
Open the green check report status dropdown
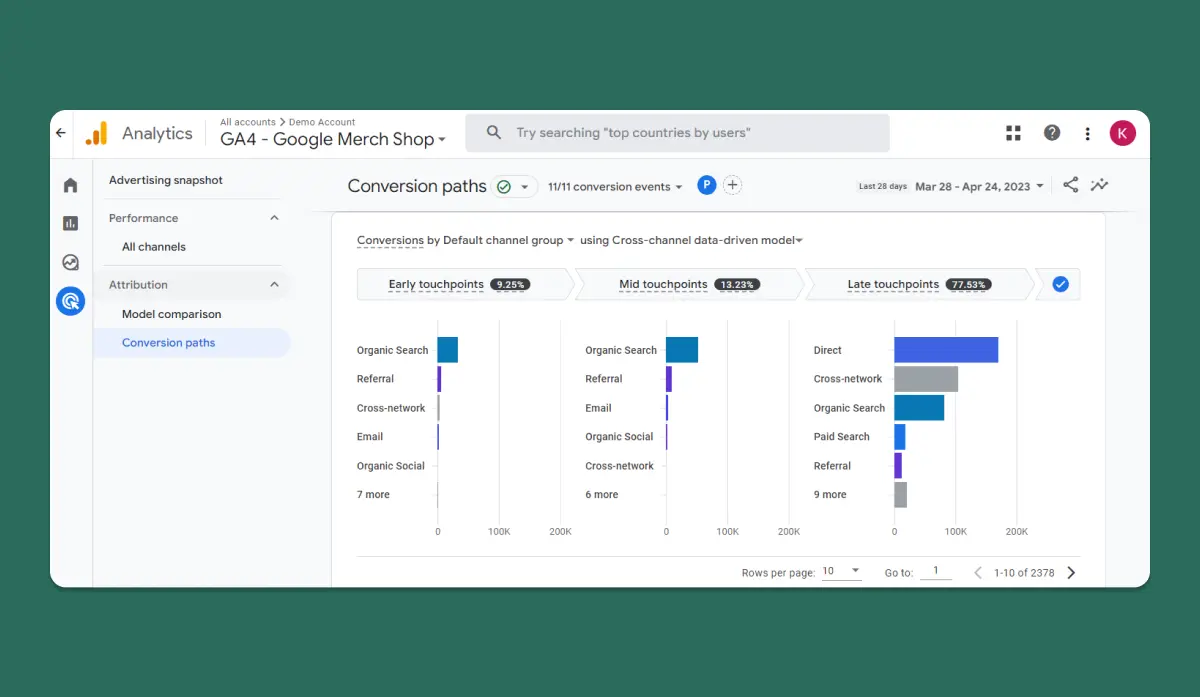click(x=514, y=186)
